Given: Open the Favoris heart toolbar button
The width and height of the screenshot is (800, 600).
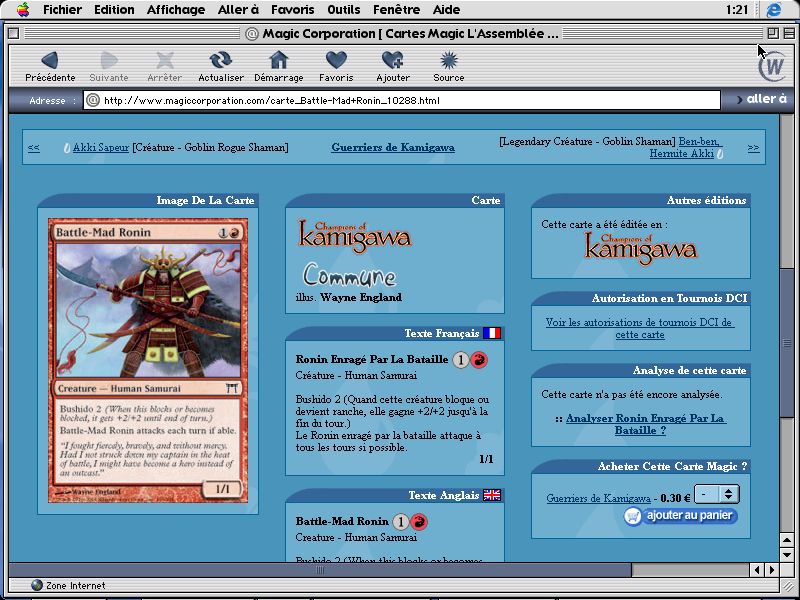Looking at the screenshot, I should pos(336,66).
